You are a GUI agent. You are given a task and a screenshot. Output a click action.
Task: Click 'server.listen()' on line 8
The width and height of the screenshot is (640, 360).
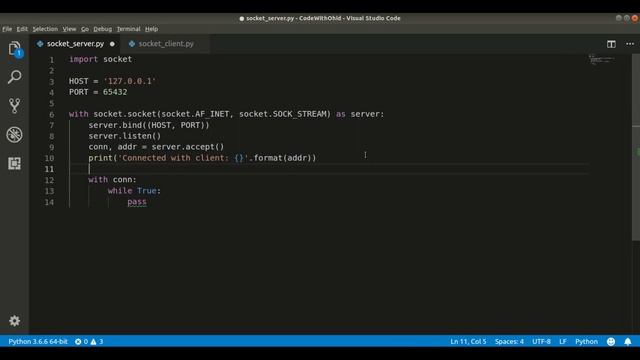(124, 136)
